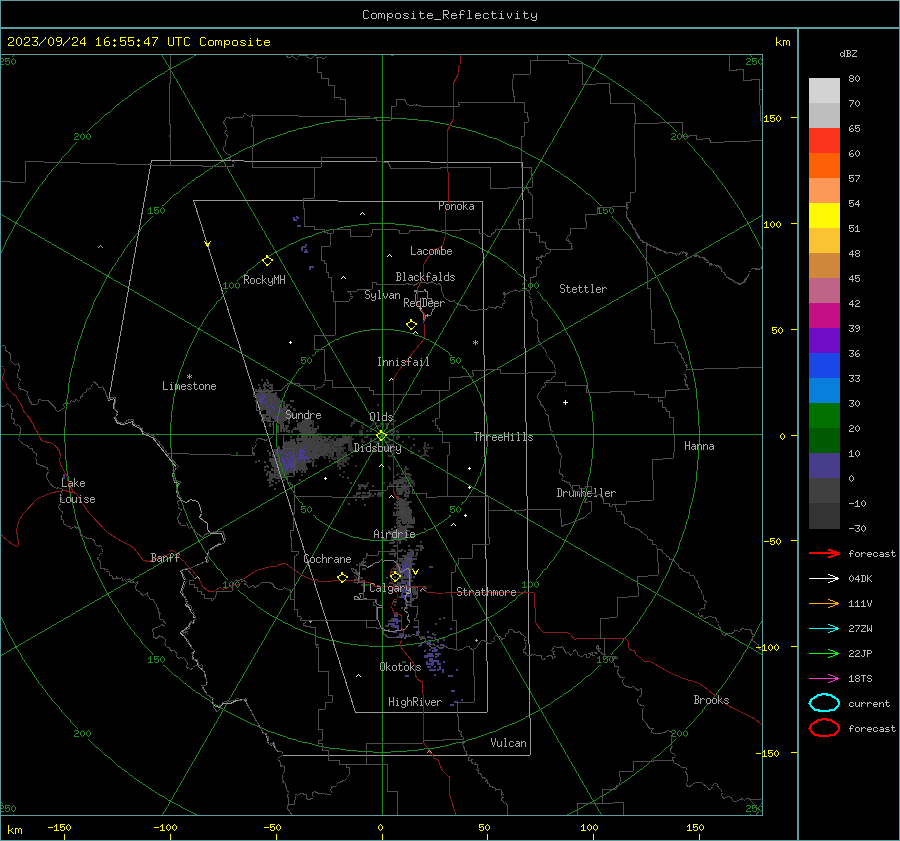Click the Okotoks town label
The image size is (900, 841).
coord(400,667)
